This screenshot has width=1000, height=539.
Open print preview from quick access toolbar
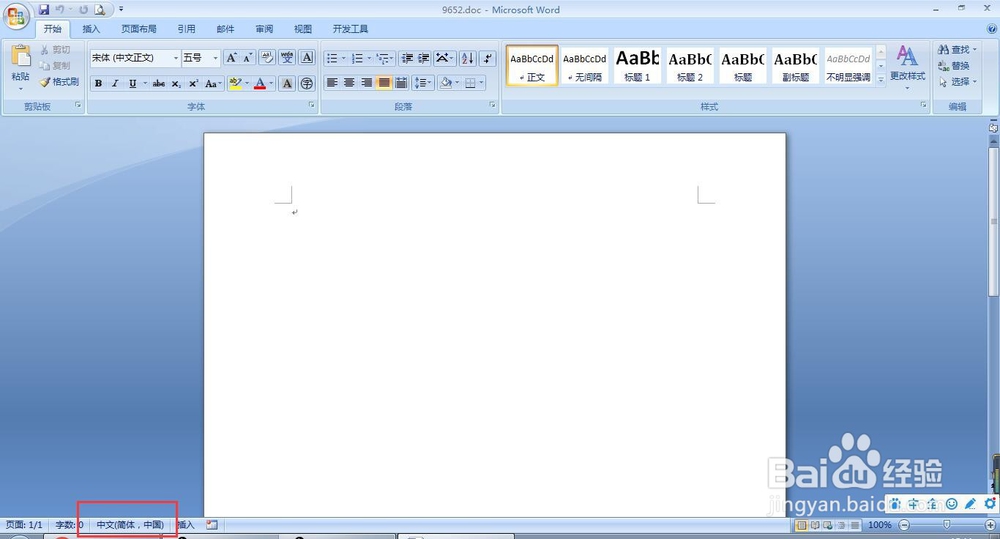pos(99,10)
